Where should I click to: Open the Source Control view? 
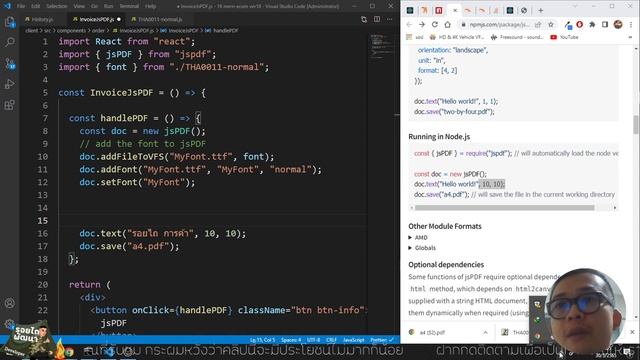pos(9,63)
